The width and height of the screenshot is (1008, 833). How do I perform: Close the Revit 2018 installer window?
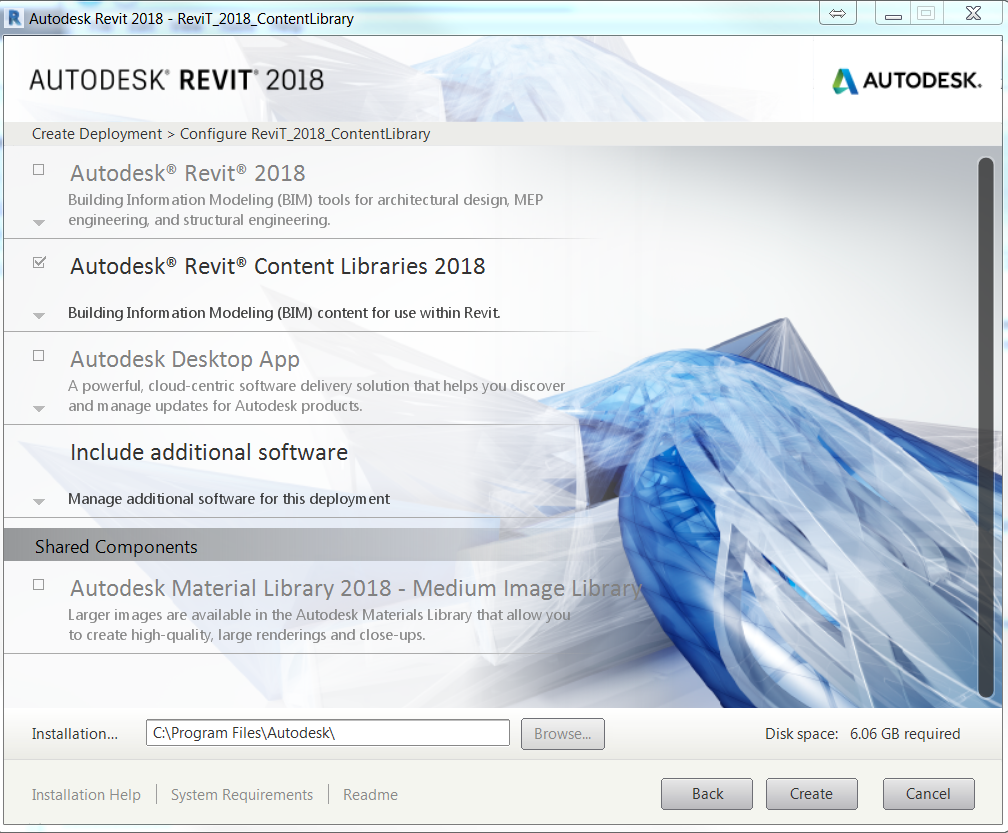(x=973, y=13)
